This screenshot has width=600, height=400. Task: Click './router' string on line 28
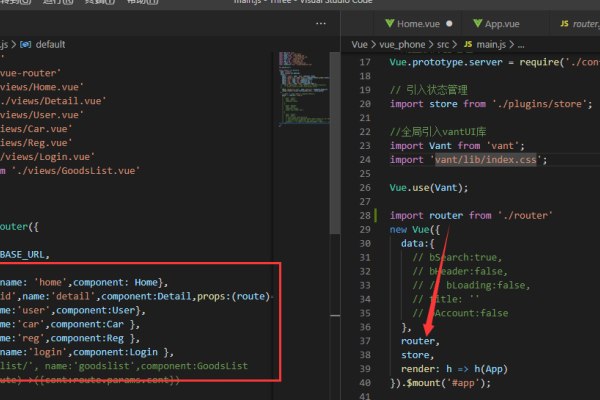click(x=525, y=216)
